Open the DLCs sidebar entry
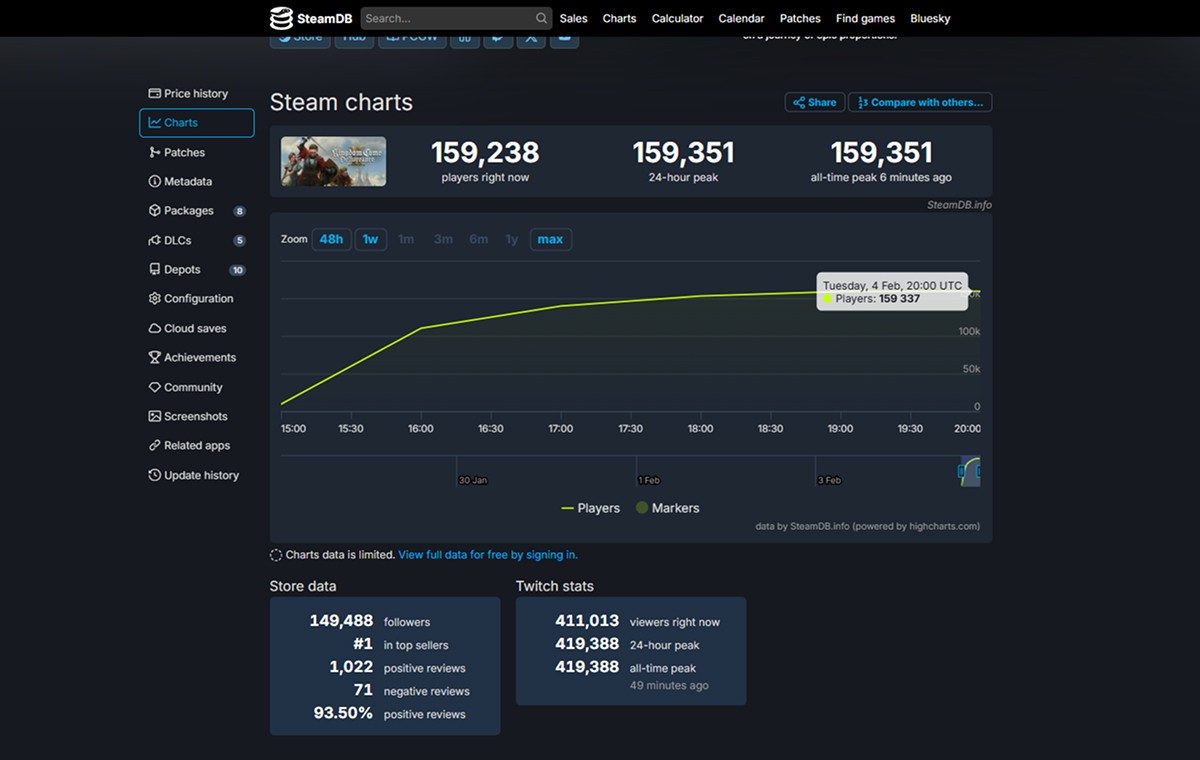 coord(196,240)
